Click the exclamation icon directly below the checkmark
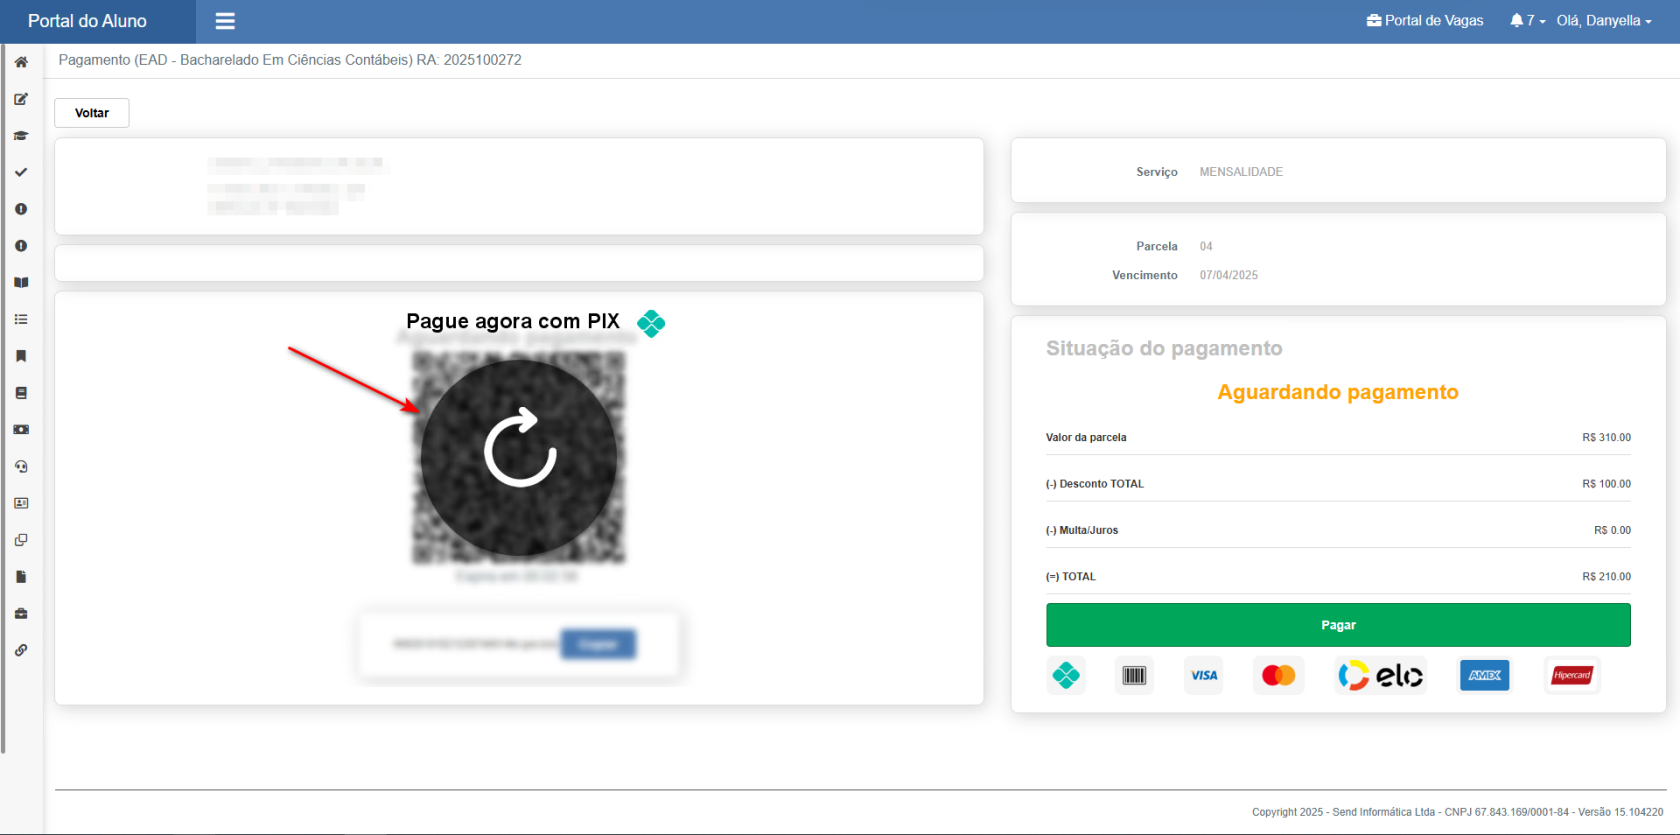 coord(21,209)
